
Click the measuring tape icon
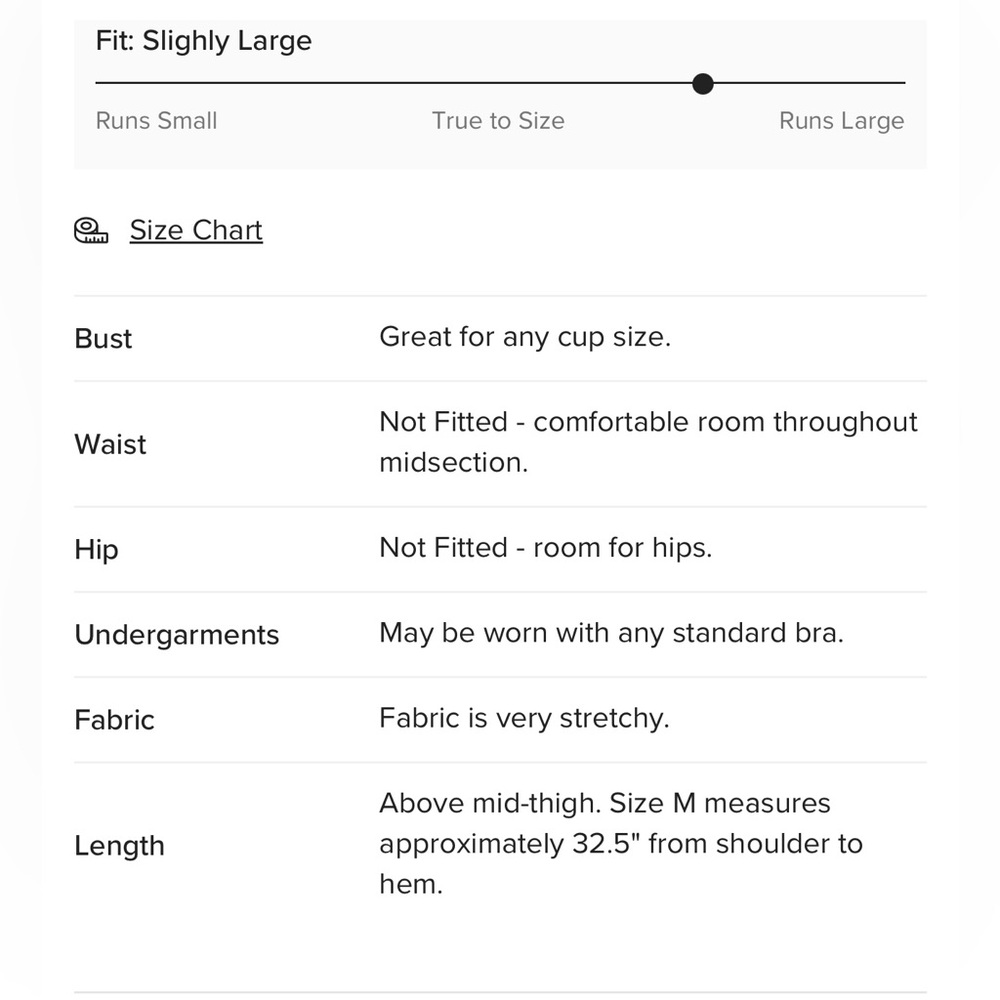pyautogui.click(x=91, y=231)
